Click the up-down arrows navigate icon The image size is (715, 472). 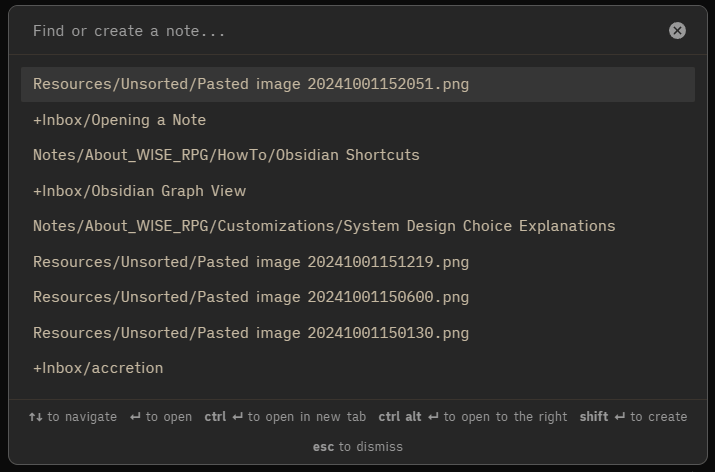tap(36, 417)
